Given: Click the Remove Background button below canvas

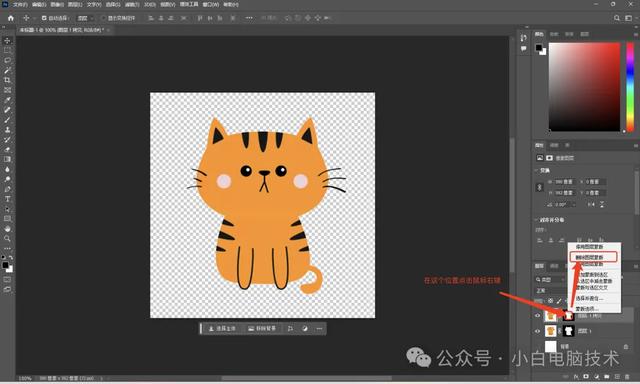Looking at the screenshot, I should 262,329.
